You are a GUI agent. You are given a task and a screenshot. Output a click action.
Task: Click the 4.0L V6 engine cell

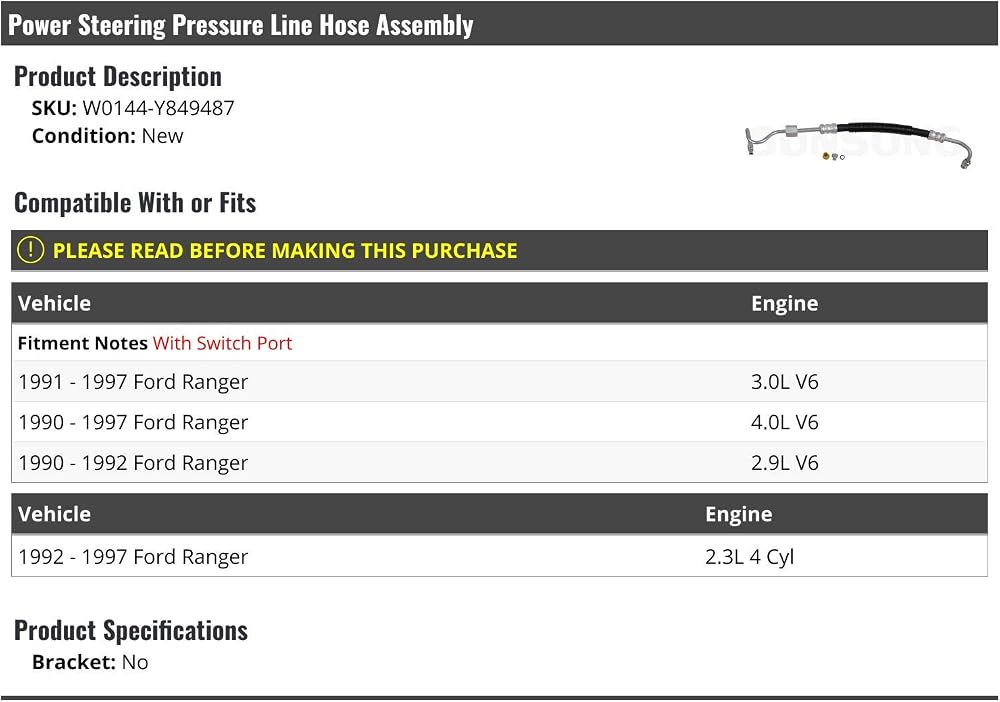click(x=784, y=422)
